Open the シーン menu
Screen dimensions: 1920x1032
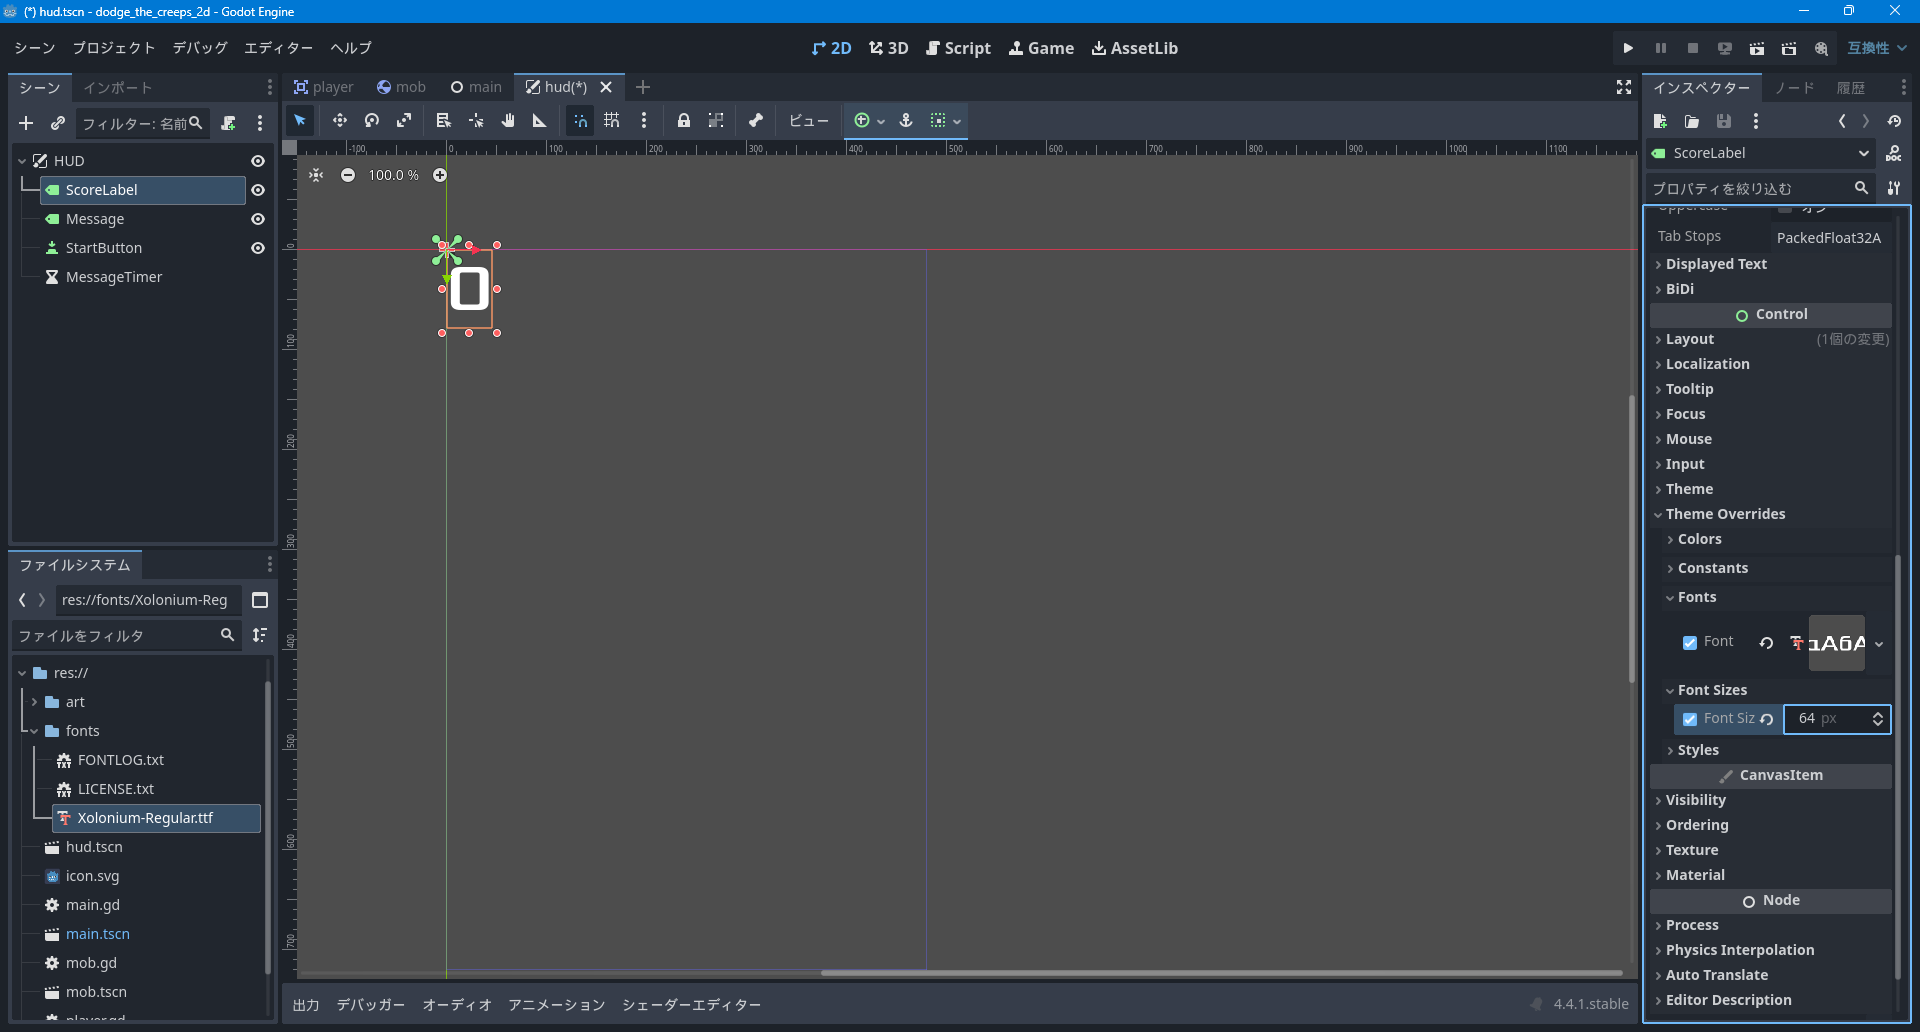[x=35, y=48]
